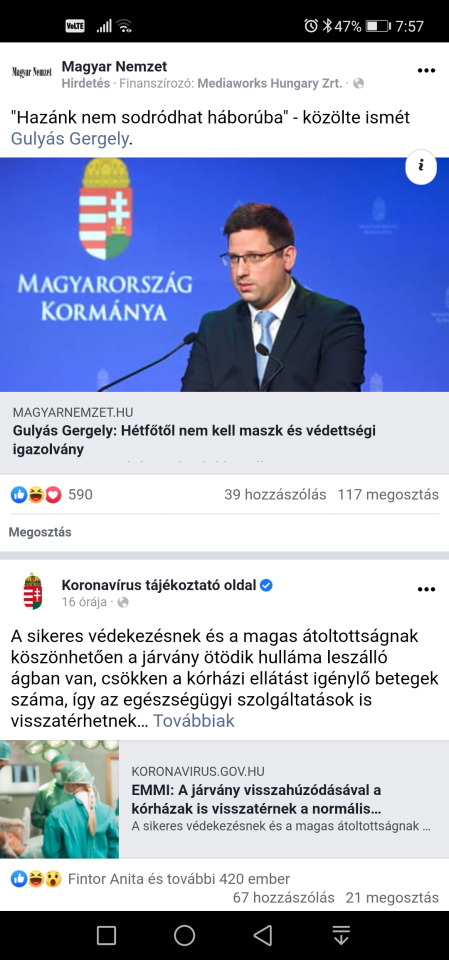Image resolution: width=449 pixels, height=960 pixels.
Task: Open the Gulyás Gergely press photo
Action: click(x=224, y=275)
